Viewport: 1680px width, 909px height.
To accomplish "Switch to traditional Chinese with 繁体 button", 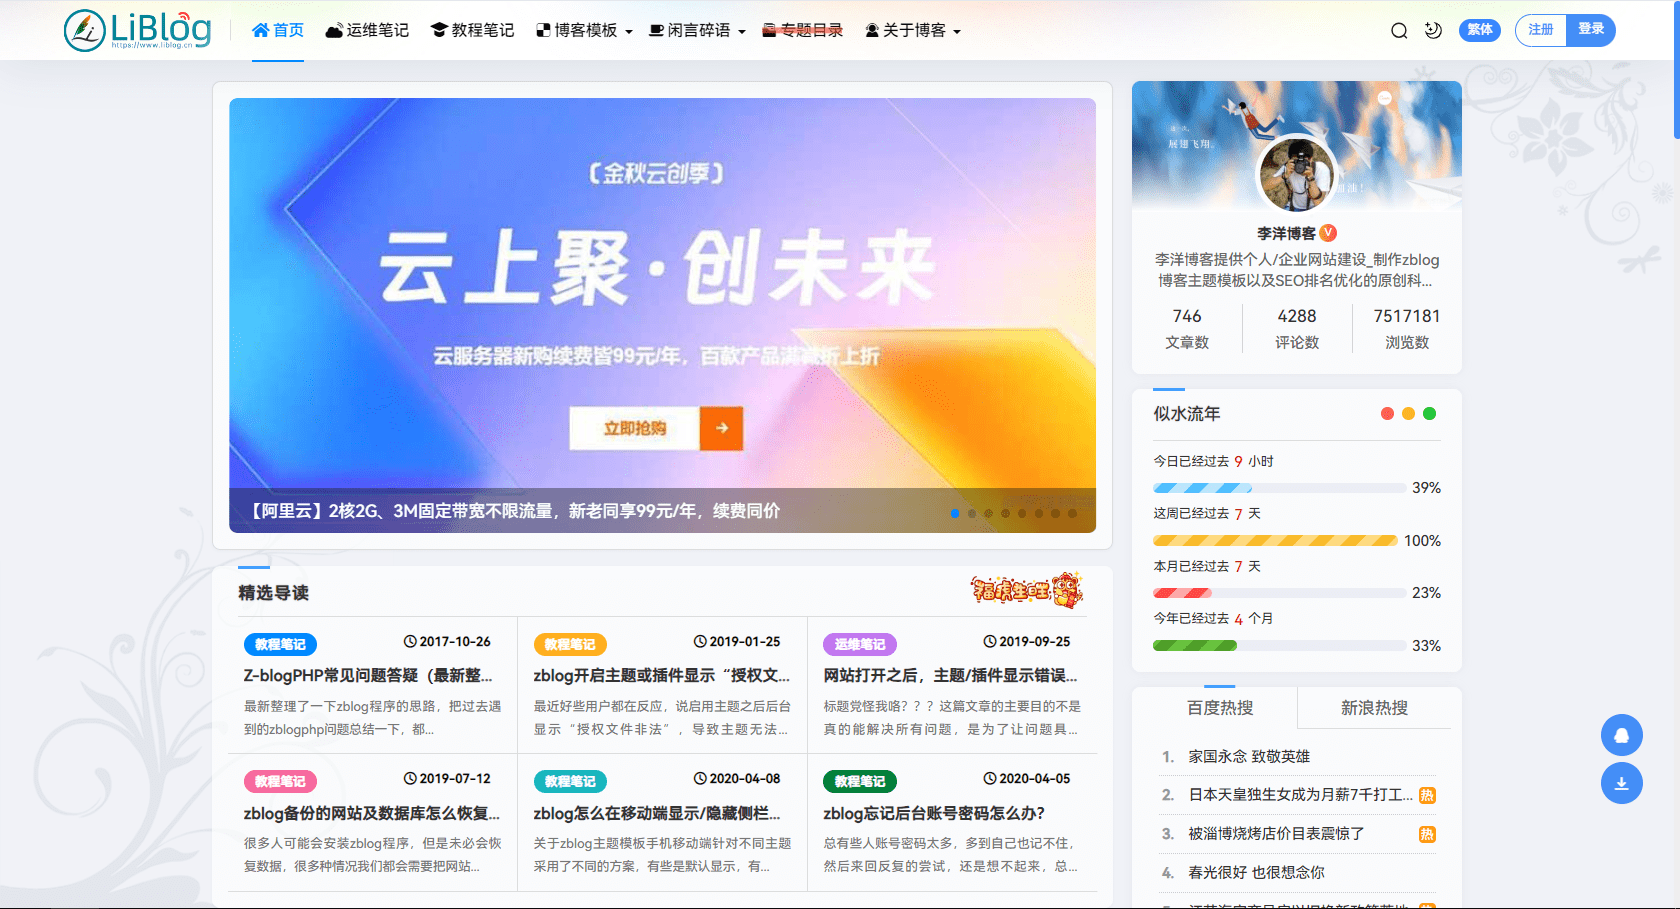I will click(1480, 30).
